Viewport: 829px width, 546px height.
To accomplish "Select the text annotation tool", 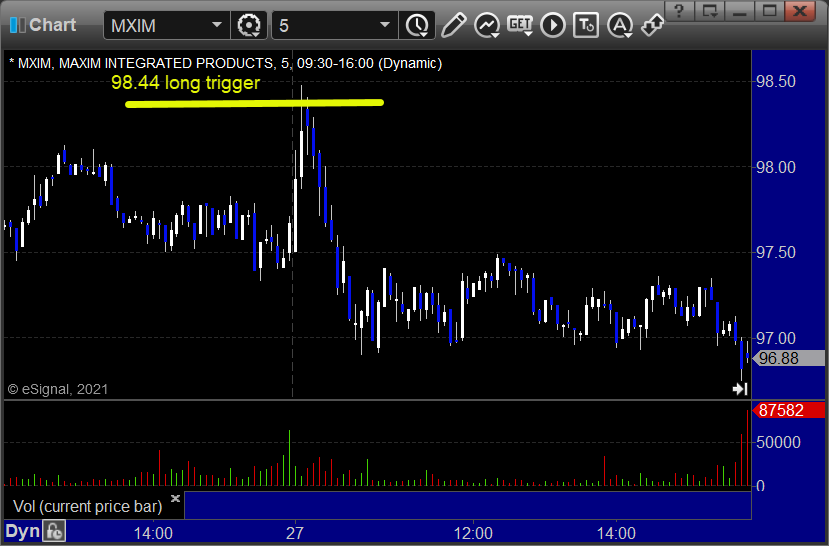I will 586,25.
